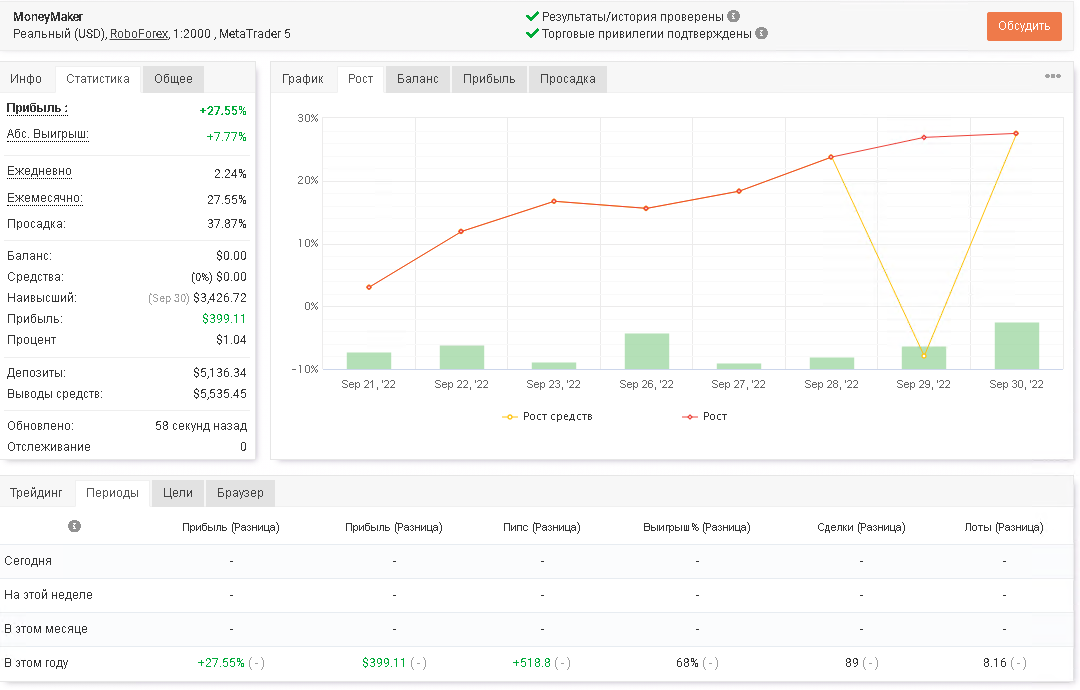The height and width of the screenshot is (690, 1080).
Task: Click the Абс. Выигрыш label
Action: pos(48,134)
